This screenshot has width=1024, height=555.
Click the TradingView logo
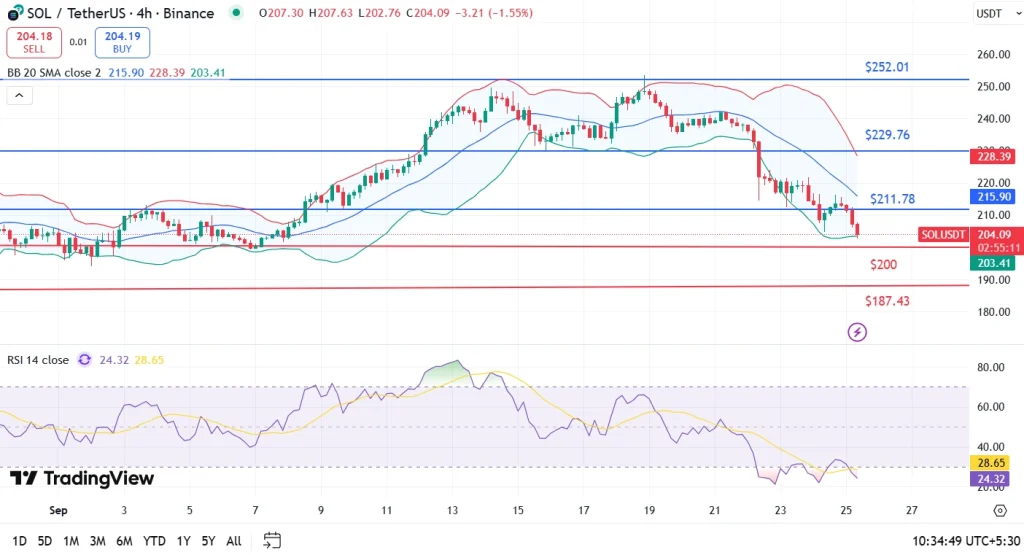coord(82,478)
